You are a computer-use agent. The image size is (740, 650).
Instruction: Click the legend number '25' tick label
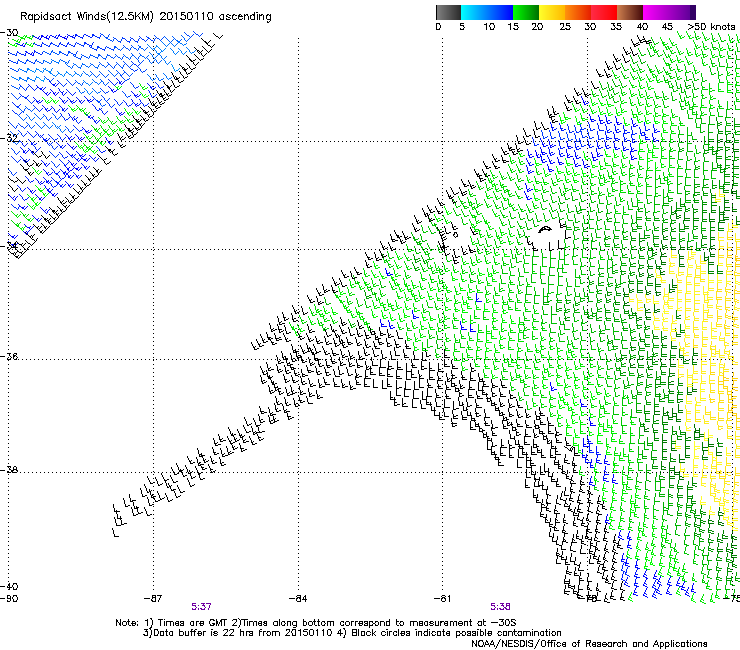(565, 26)
